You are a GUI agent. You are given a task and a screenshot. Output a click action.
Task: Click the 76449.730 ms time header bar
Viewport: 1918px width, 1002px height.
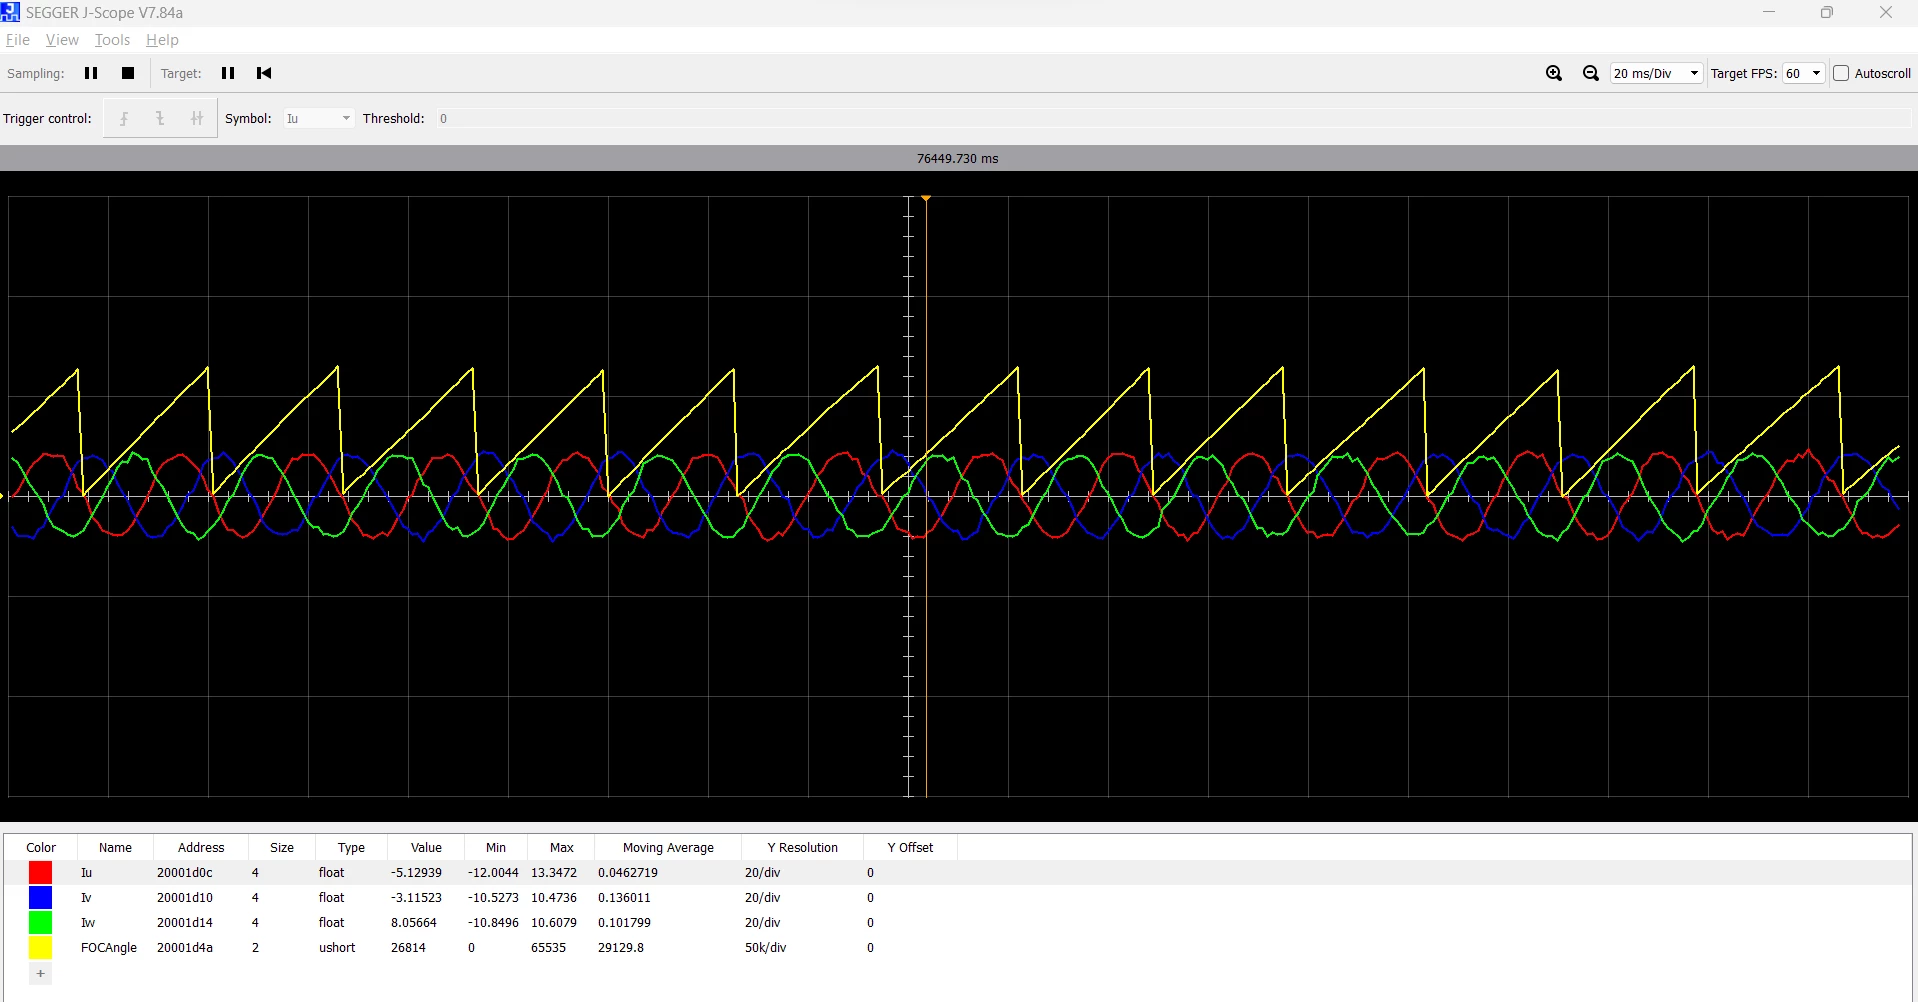(958, 158)
